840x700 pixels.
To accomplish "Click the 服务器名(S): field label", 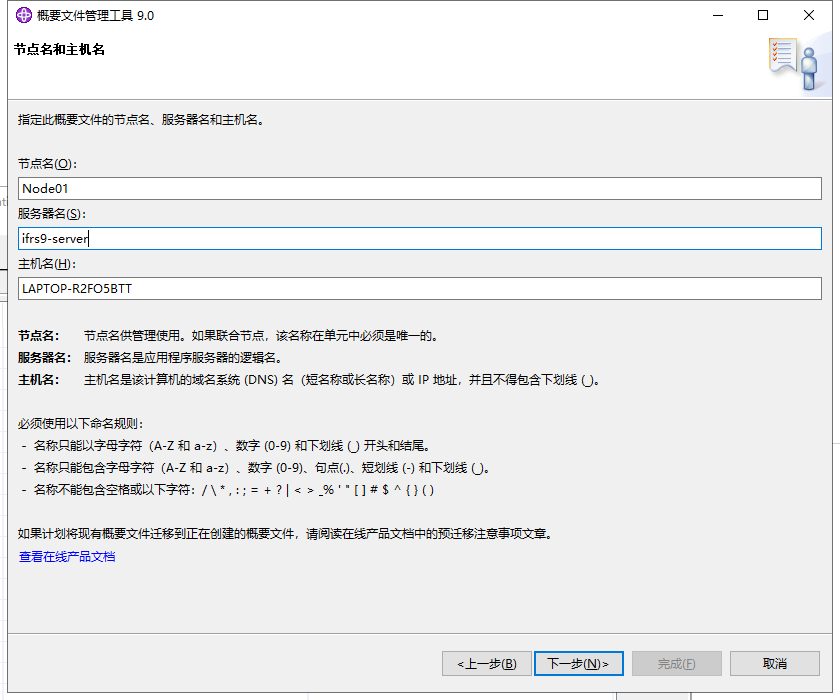I will (52, 214).
